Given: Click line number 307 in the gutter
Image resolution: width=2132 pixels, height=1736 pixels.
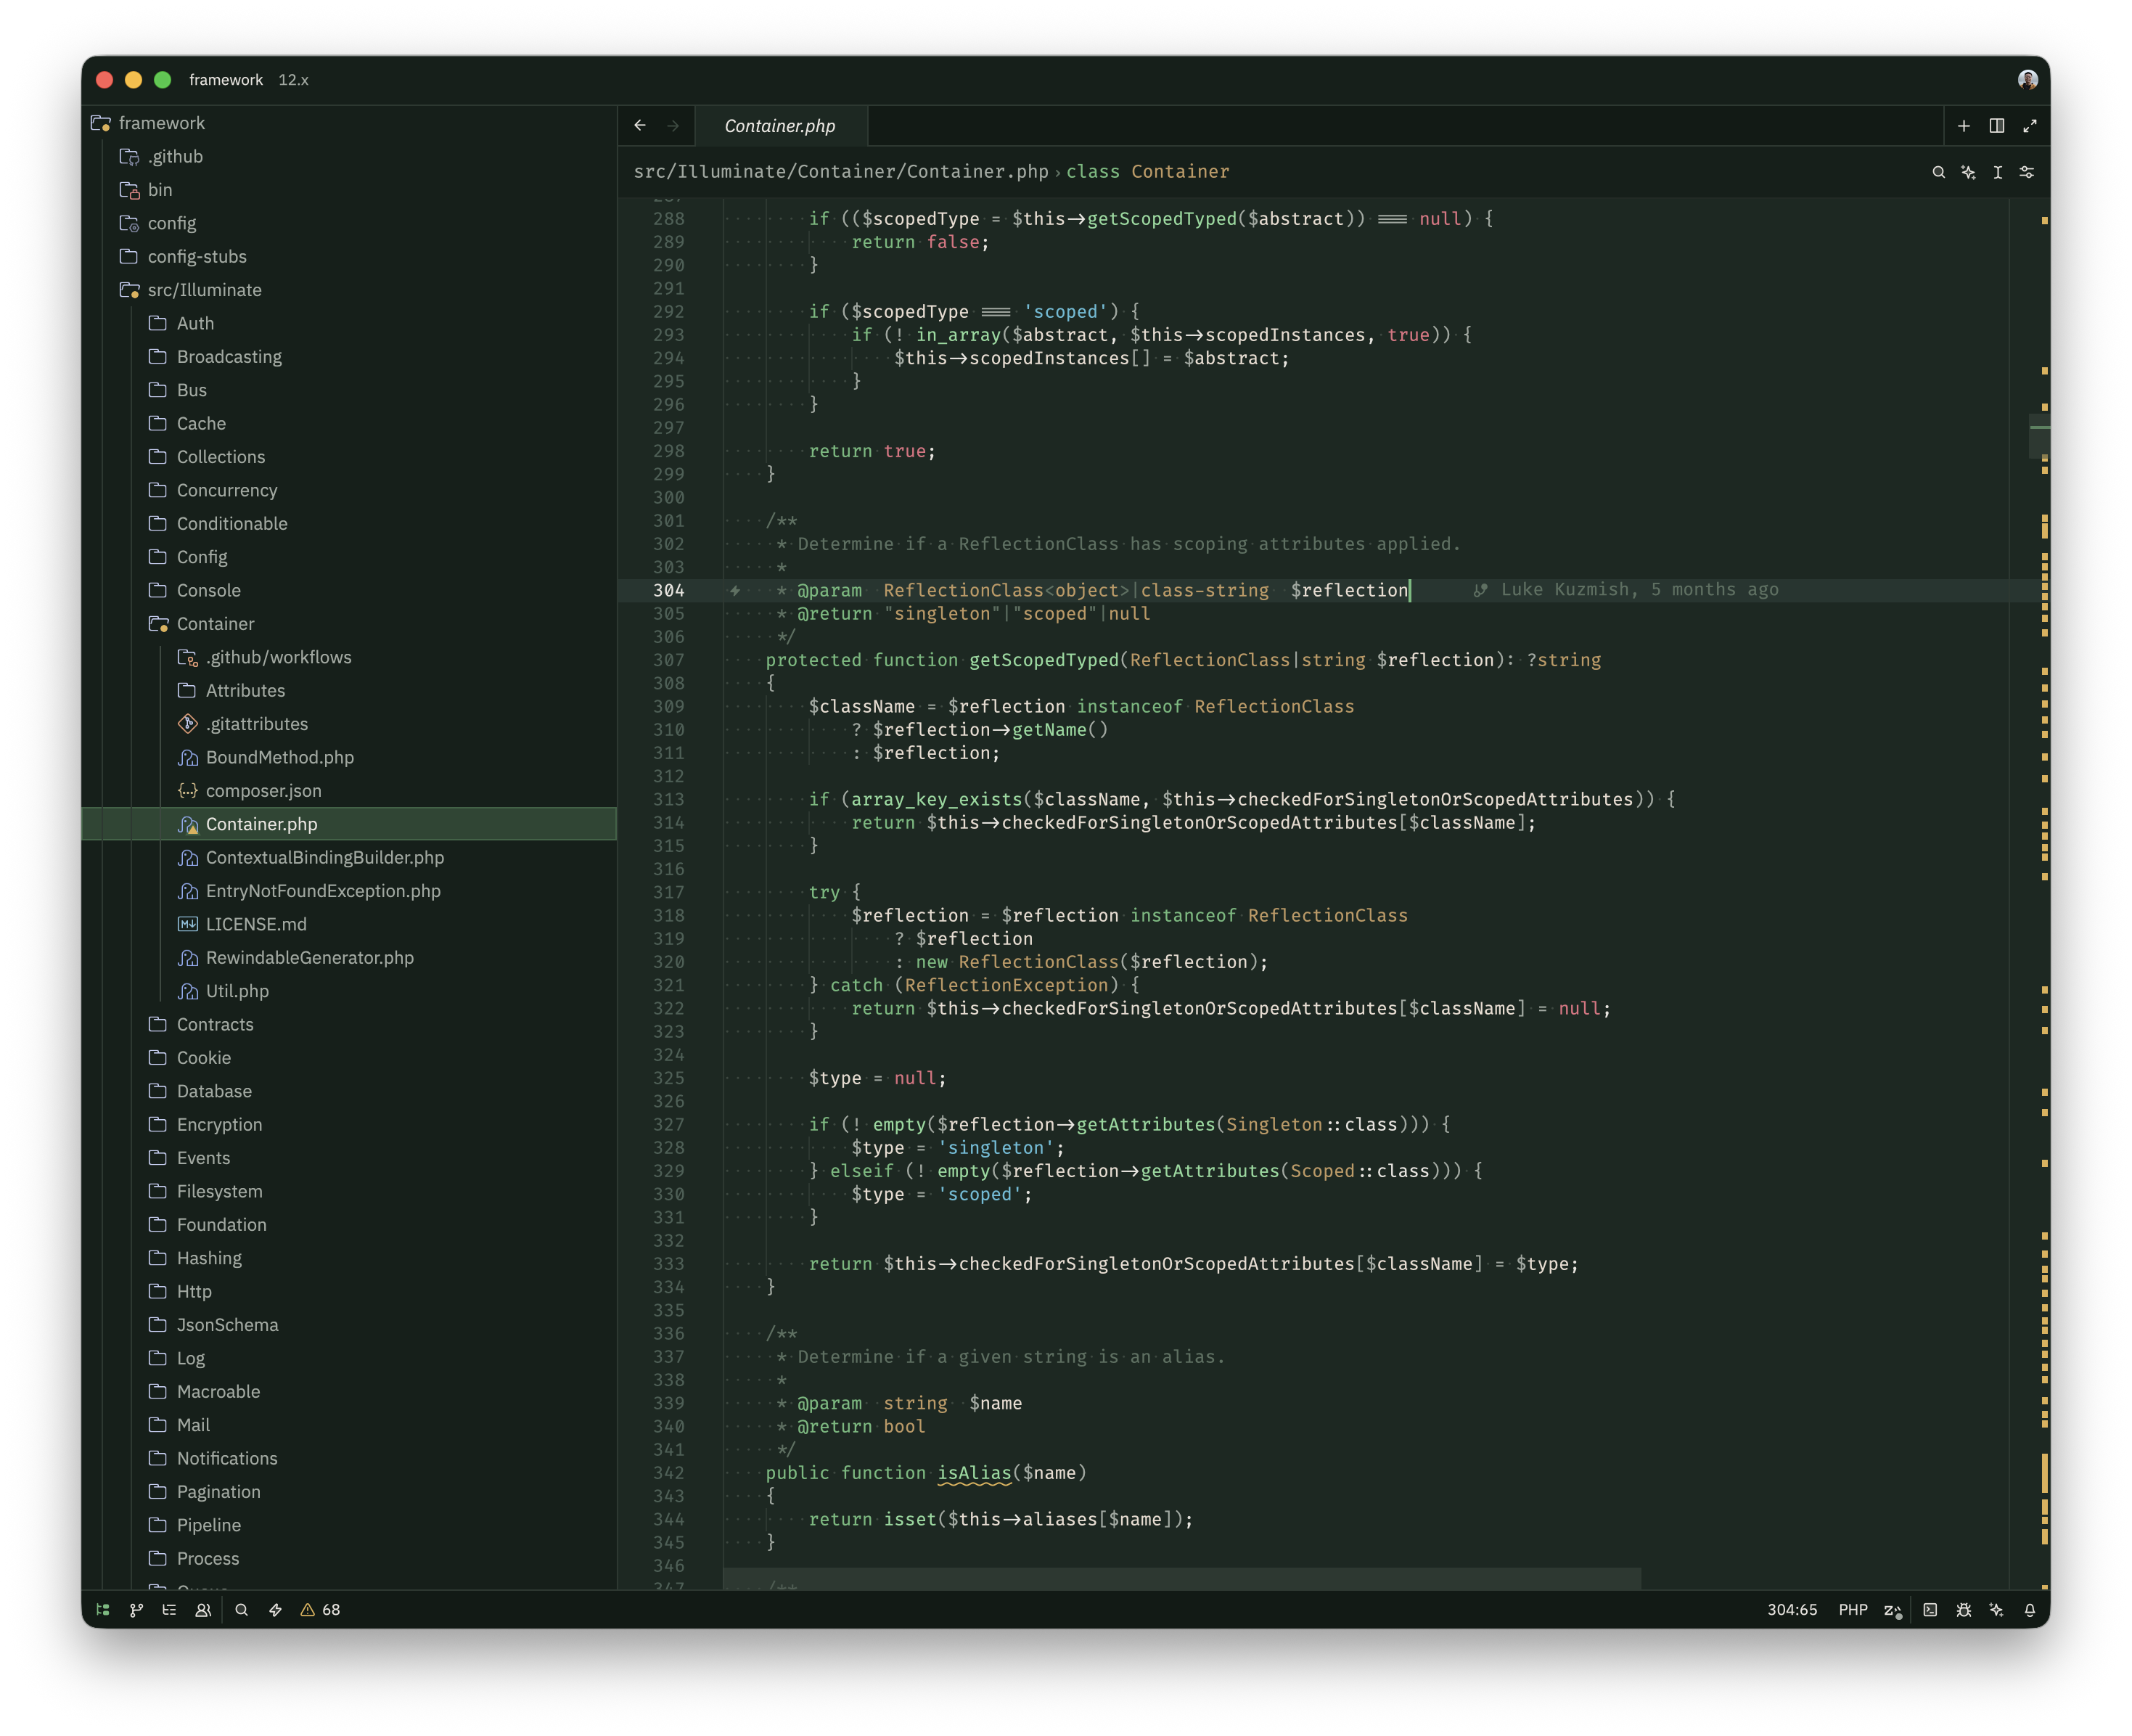Looking at the screenshot, I should pyautogui.click(x=669, y=660).
